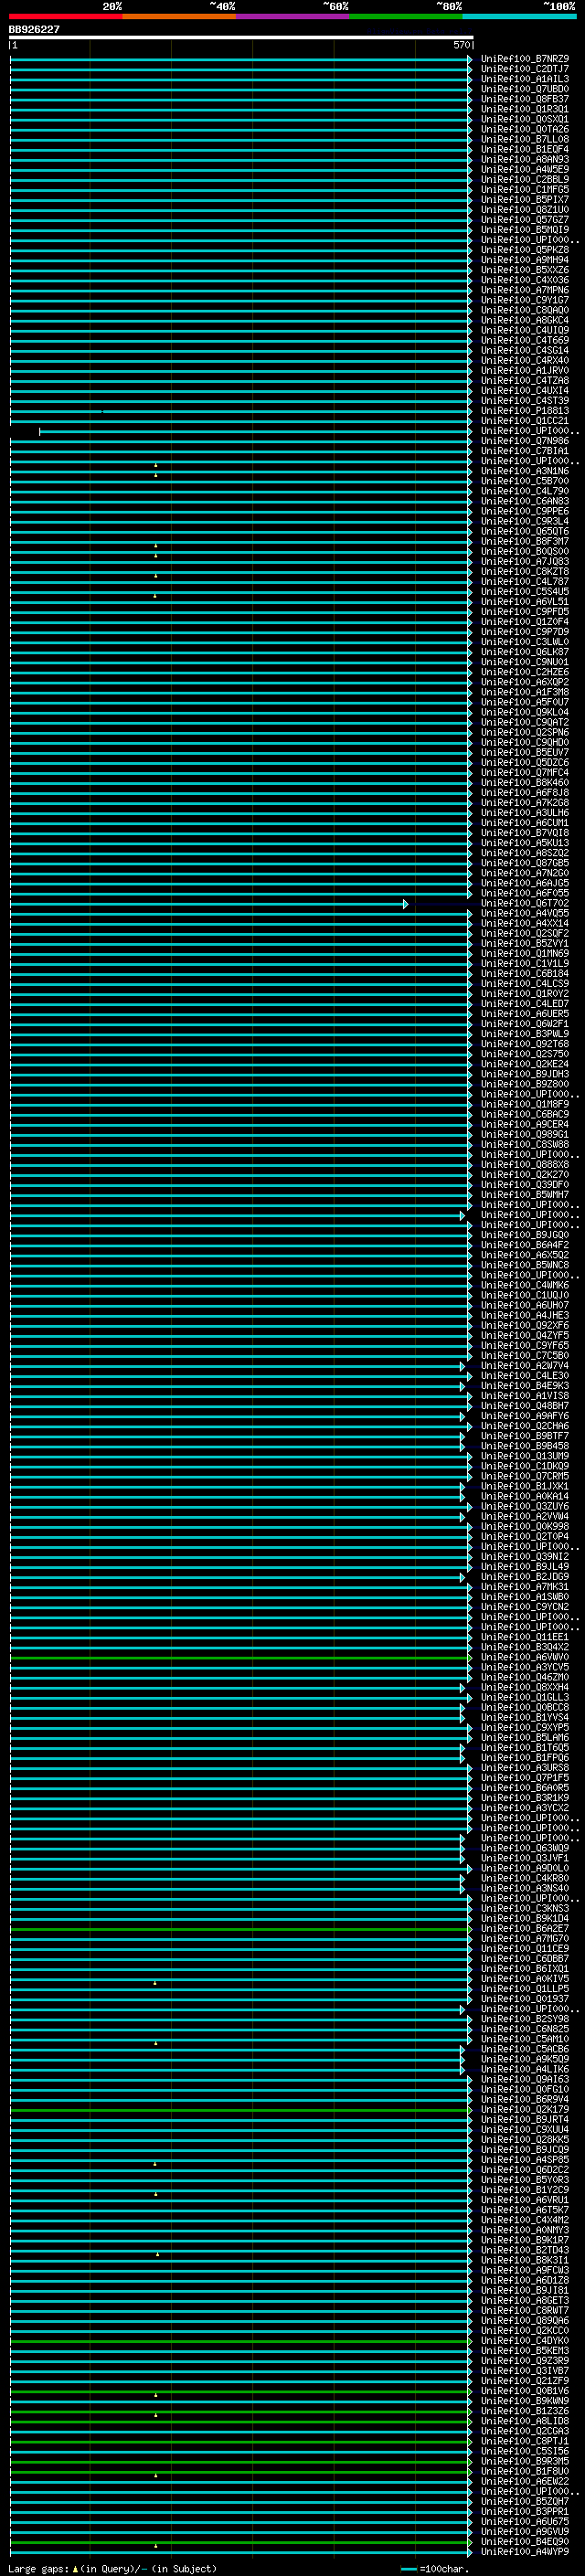Click the short alignment arrow for UniRef100_Q6T702
The width and height of the screenshot is (585, 2576).
(x=208, y=904)
